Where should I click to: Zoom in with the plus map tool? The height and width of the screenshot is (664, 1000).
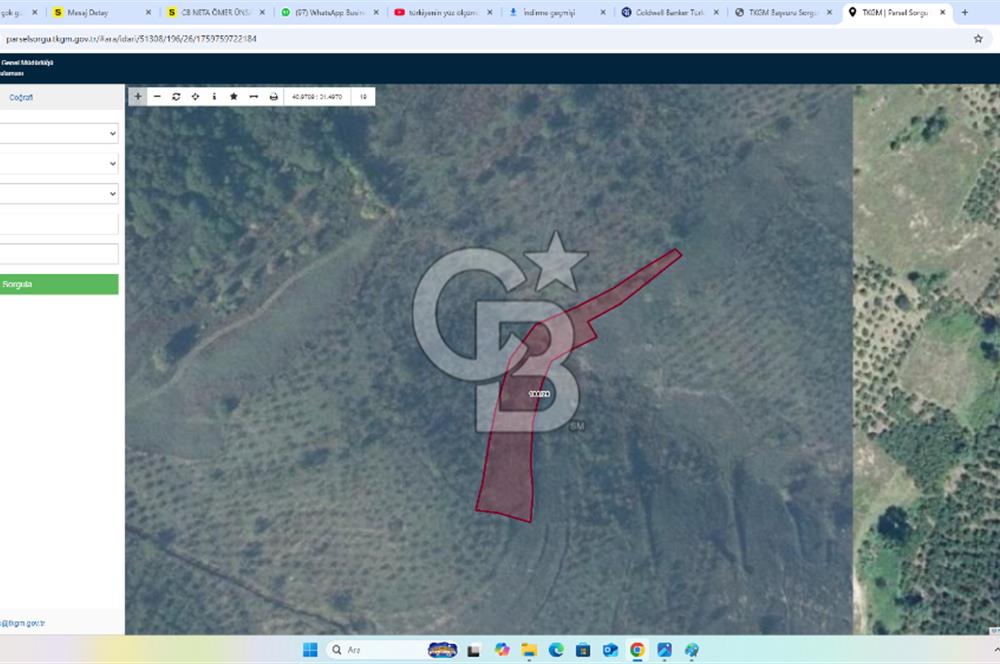pyautogui.click(x=137, y=97)
